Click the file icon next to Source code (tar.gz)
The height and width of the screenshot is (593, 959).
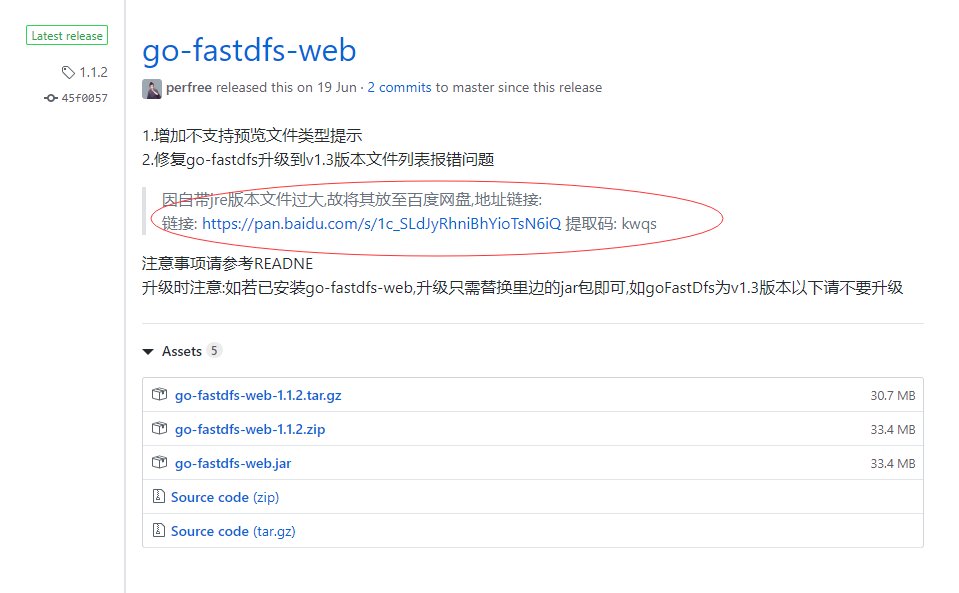point(159,530)
